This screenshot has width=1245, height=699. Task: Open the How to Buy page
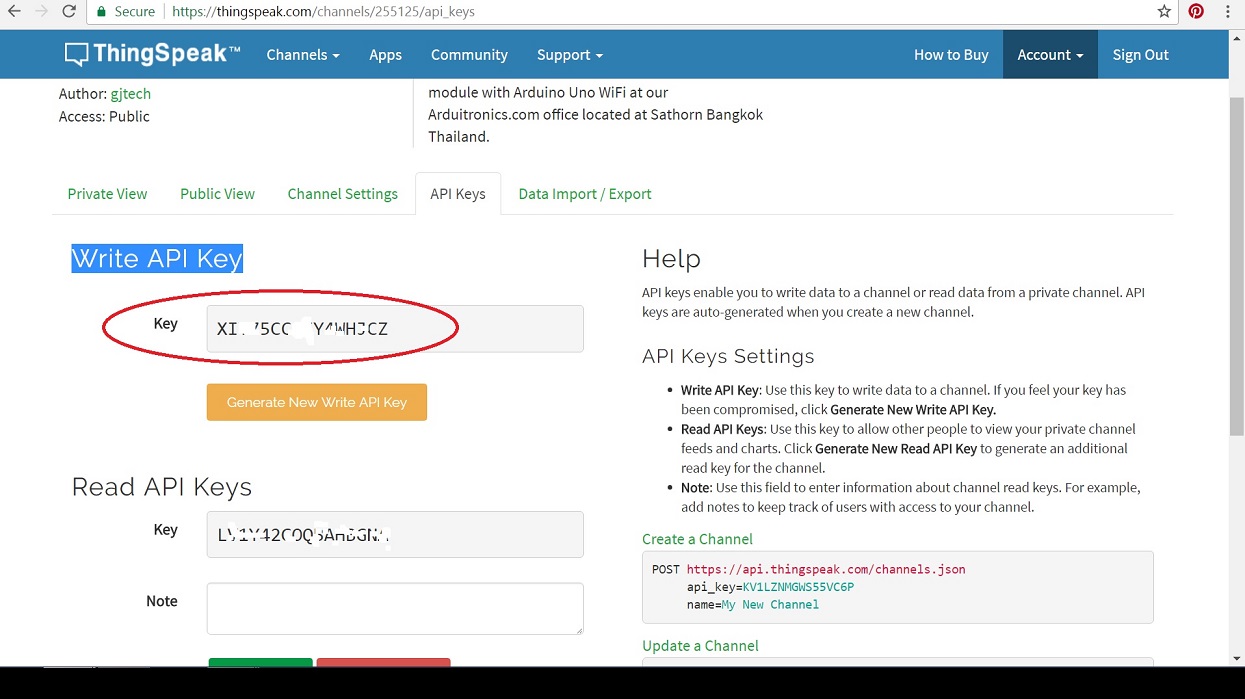(951, 55)
